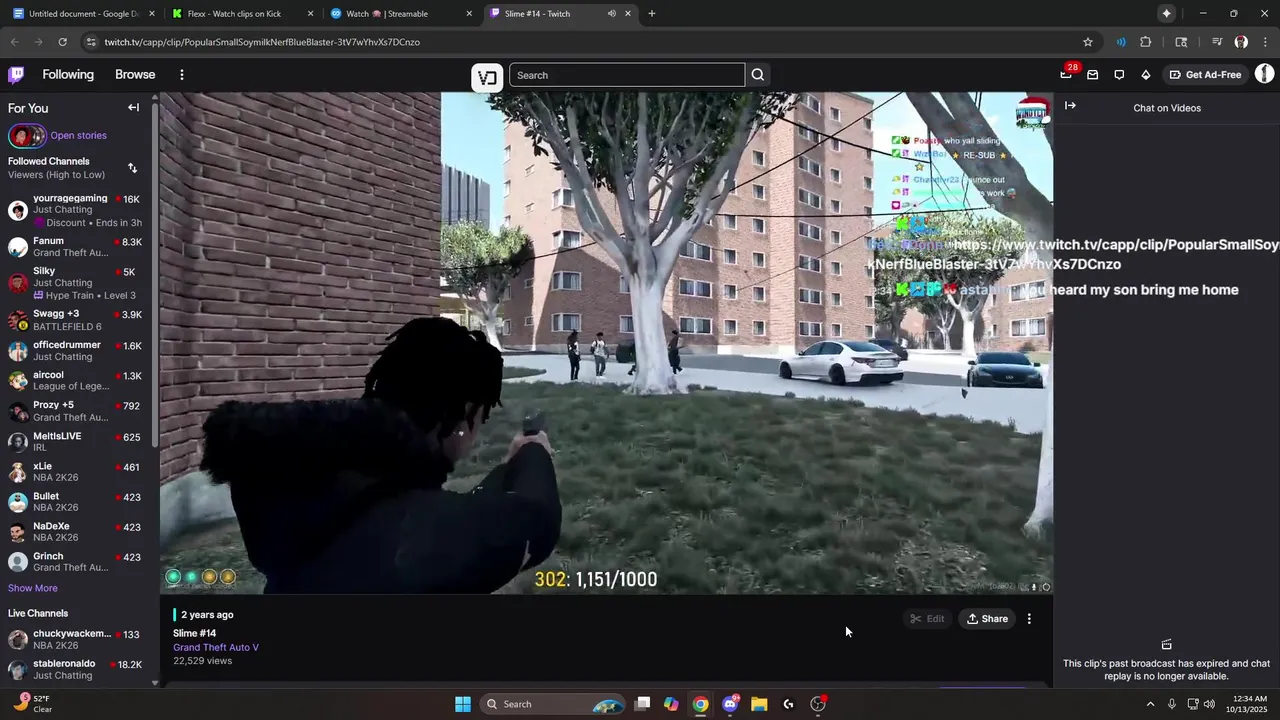Image resolution: width=1280 pixels, height=720 pixels.
Task: View site information icon in address bar
Action: 91,42
